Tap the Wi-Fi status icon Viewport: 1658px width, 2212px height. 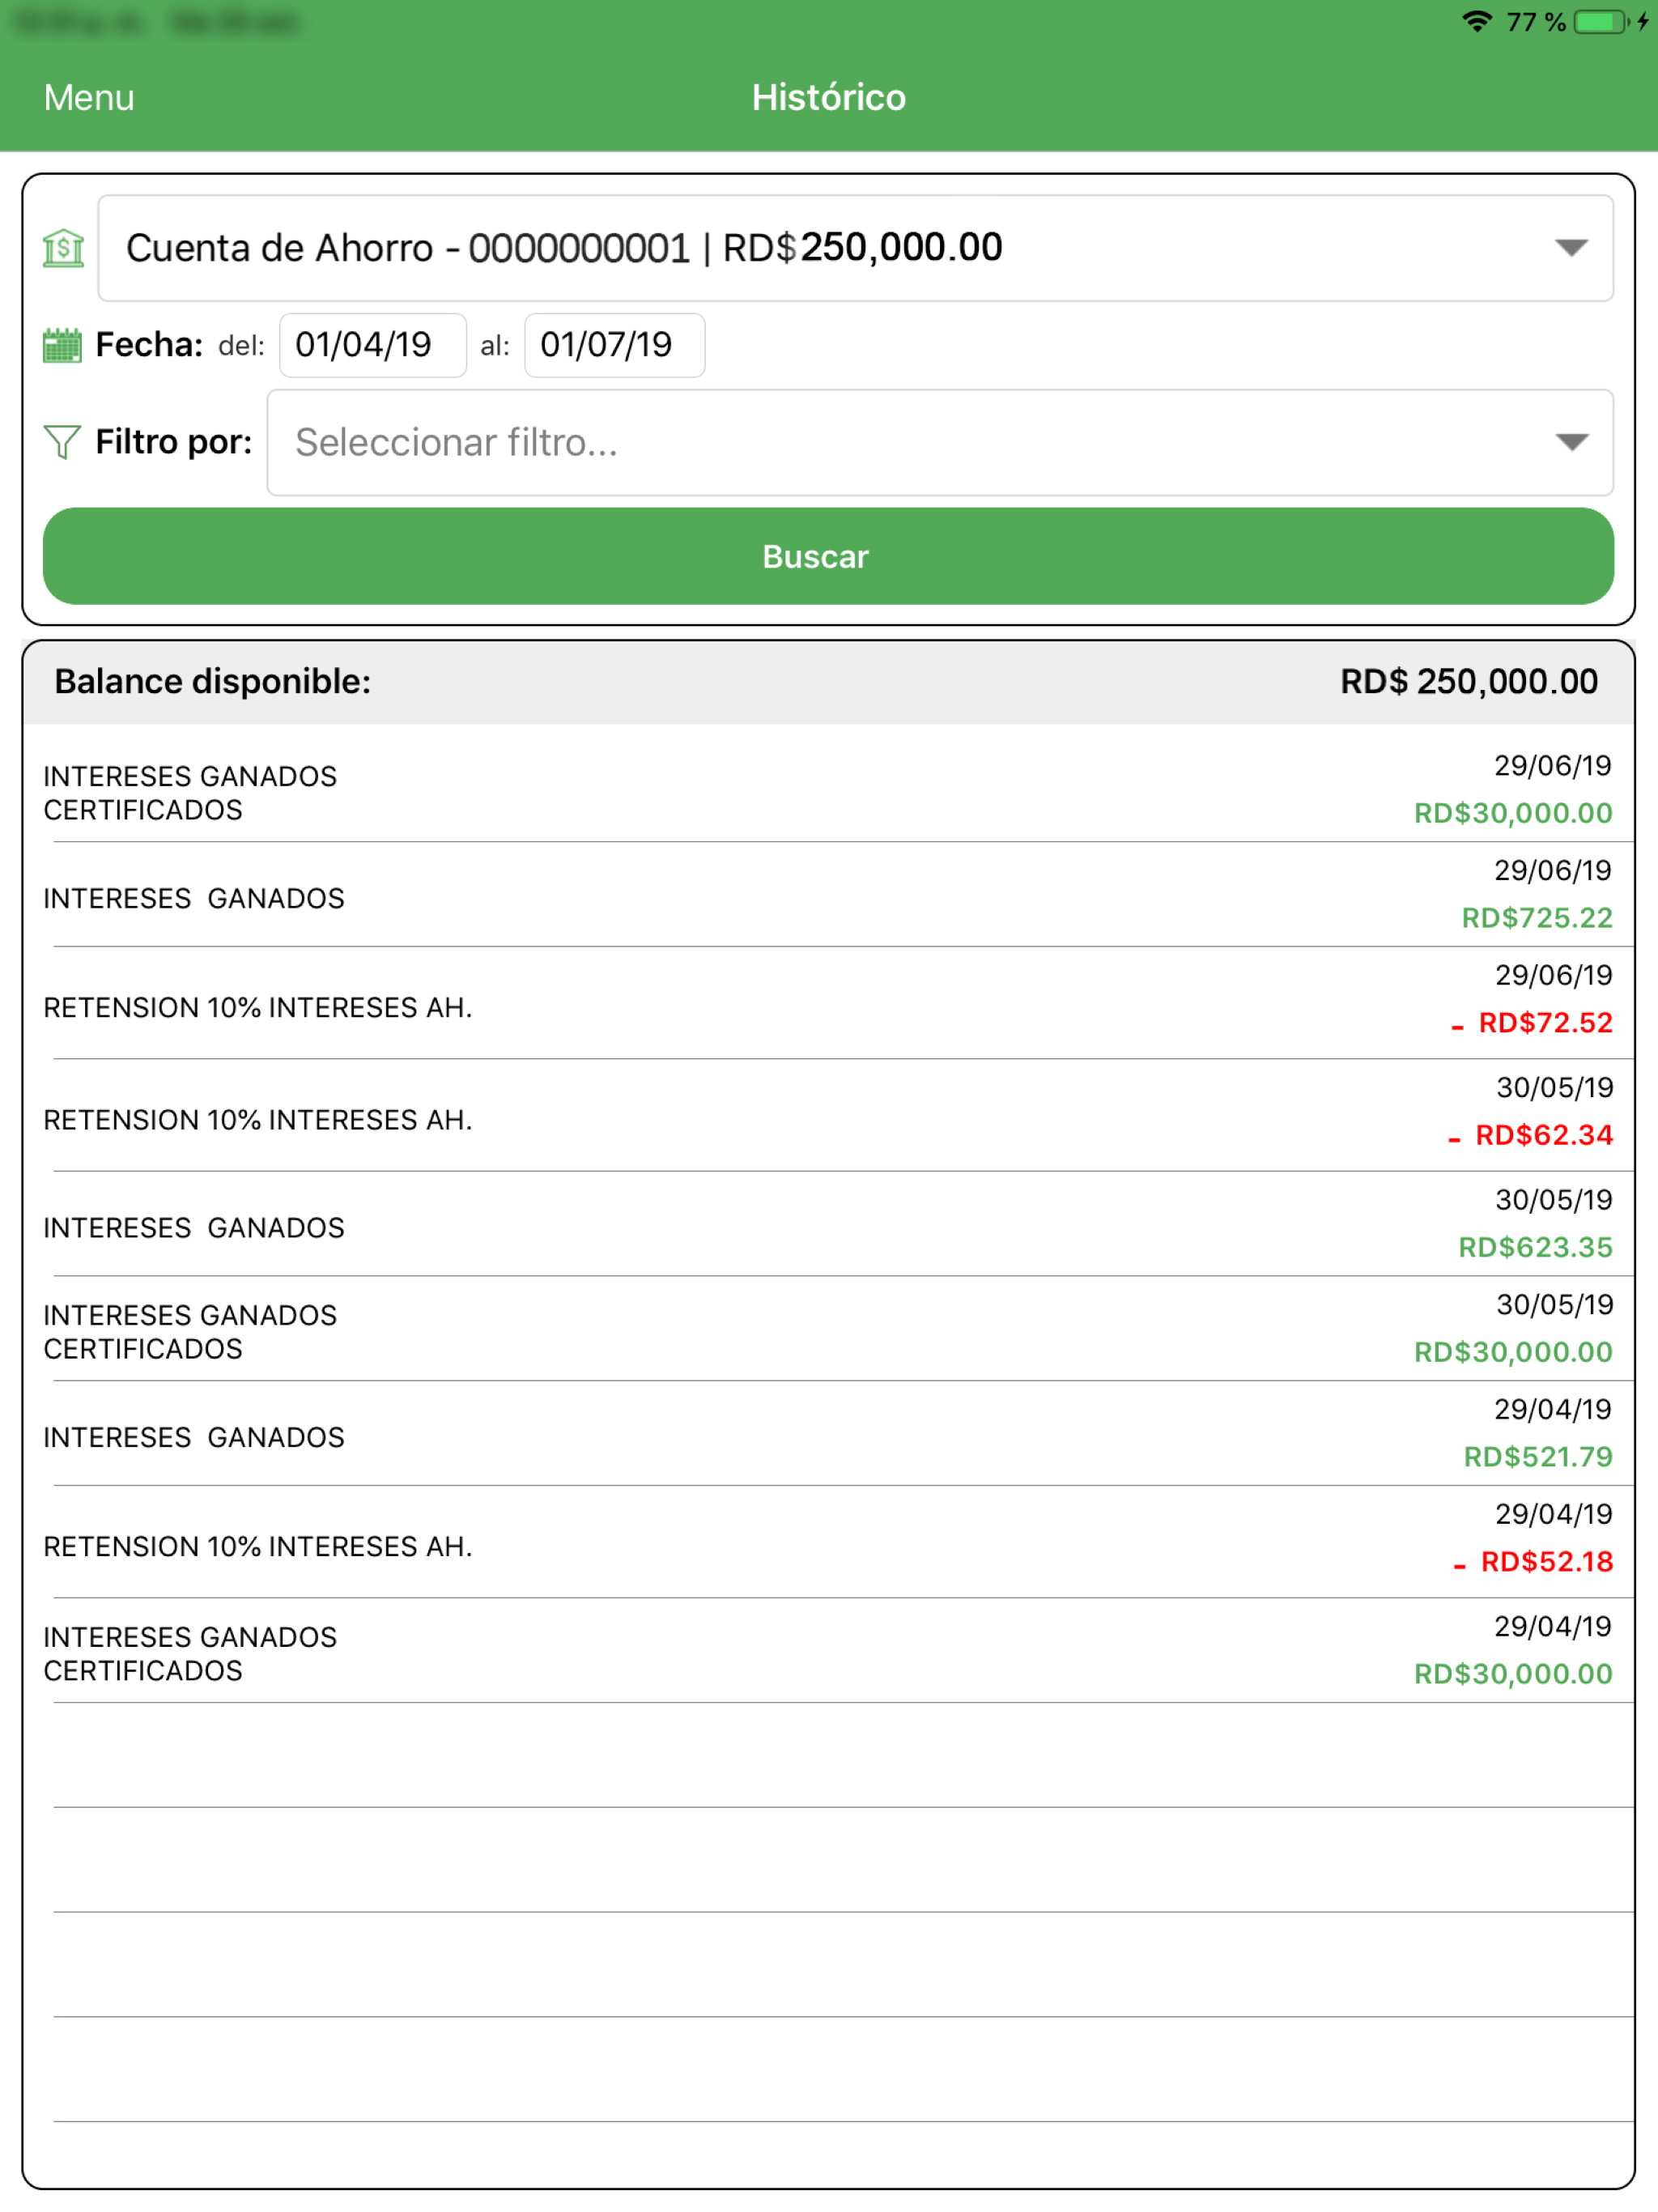1476,22
